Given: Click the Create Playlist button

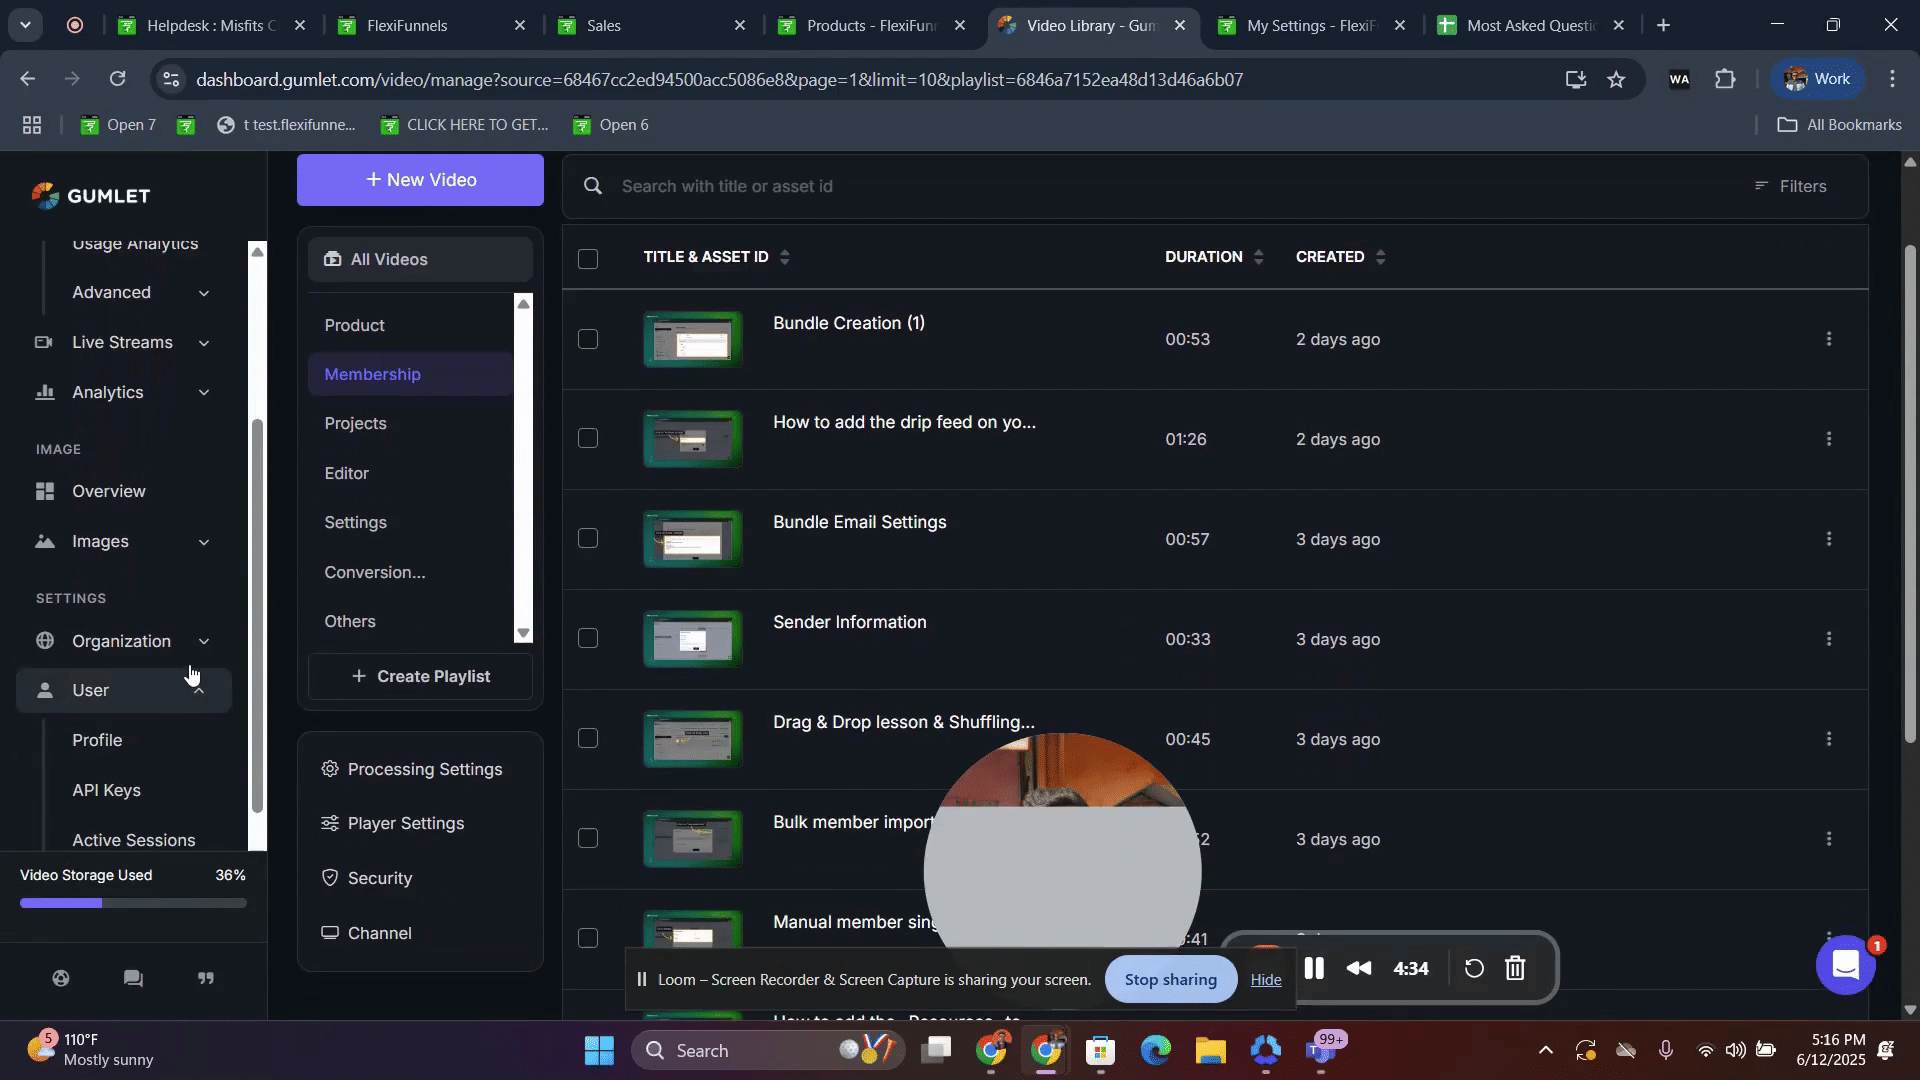Looking at the screenshot, I should (x=420, y=676).
